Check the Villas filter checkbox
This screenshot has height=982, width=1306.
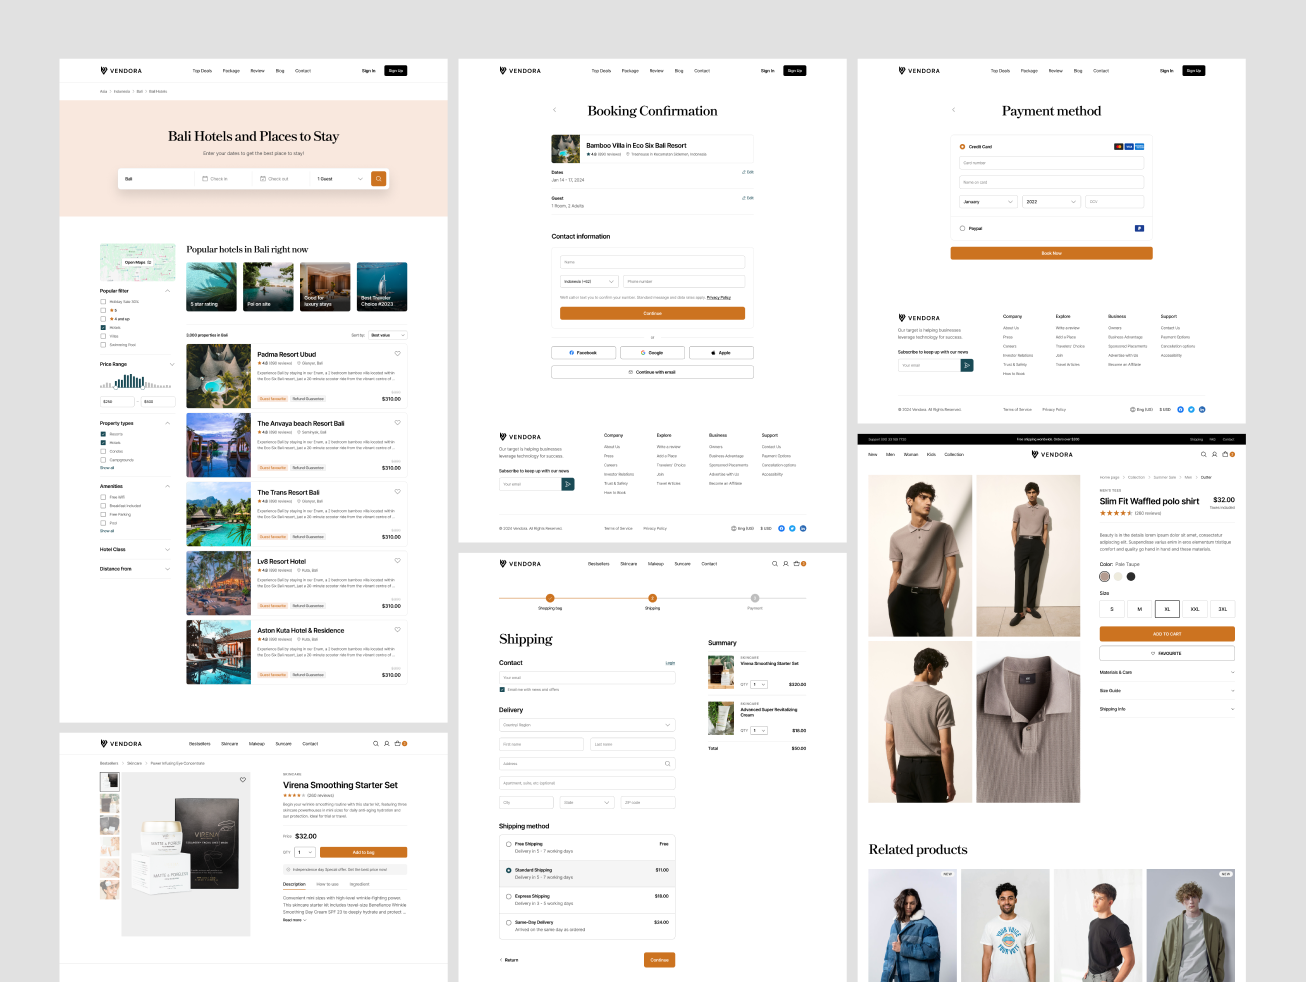[103, 336]
